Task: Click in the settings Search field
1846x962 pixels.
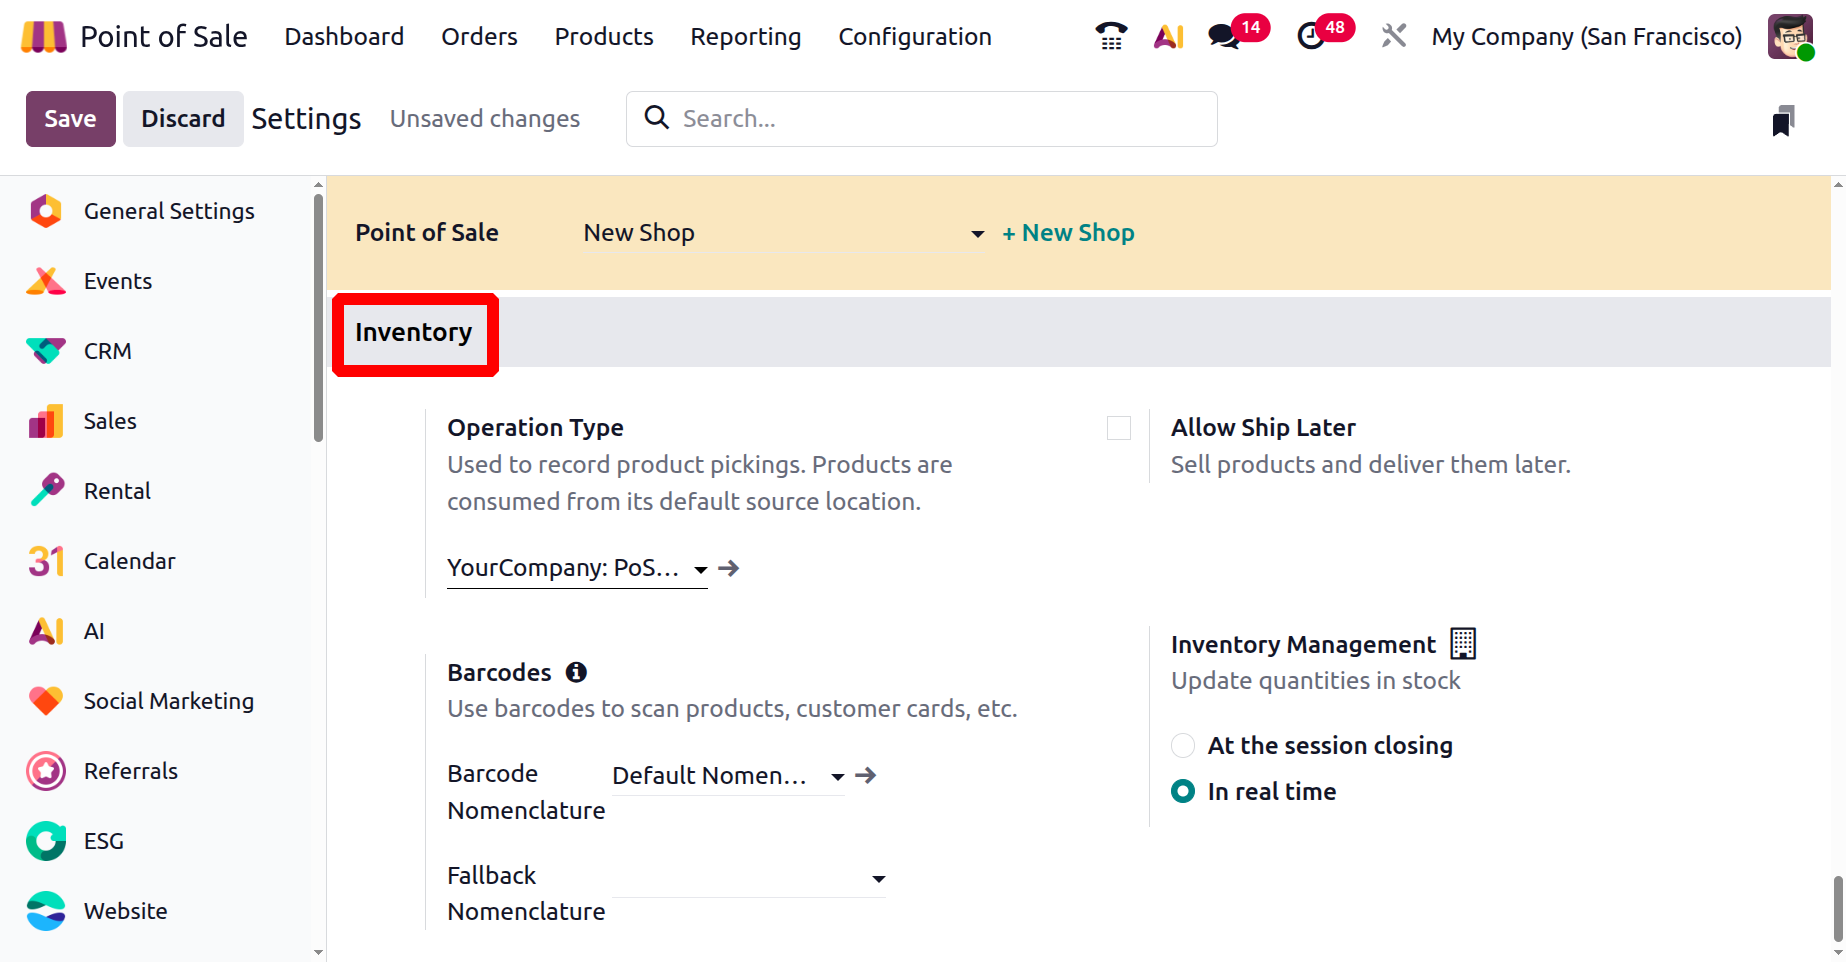Action: pos(940,119)
